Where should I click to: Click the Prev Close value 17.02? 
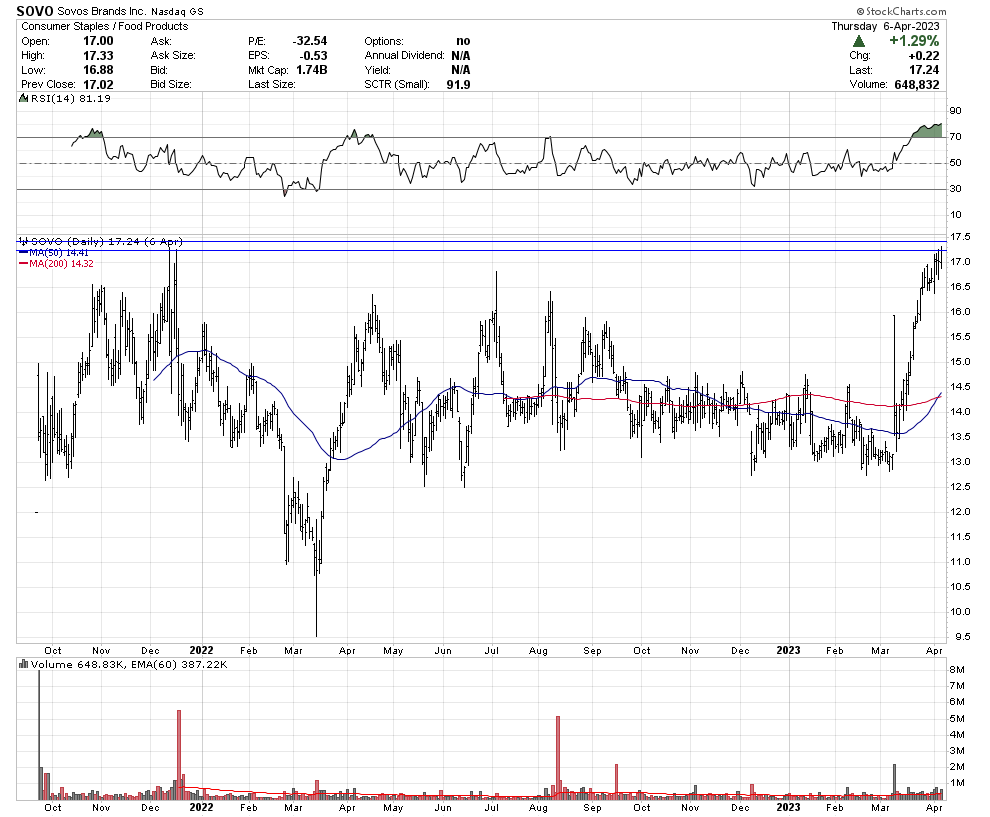tap(98, 85)
